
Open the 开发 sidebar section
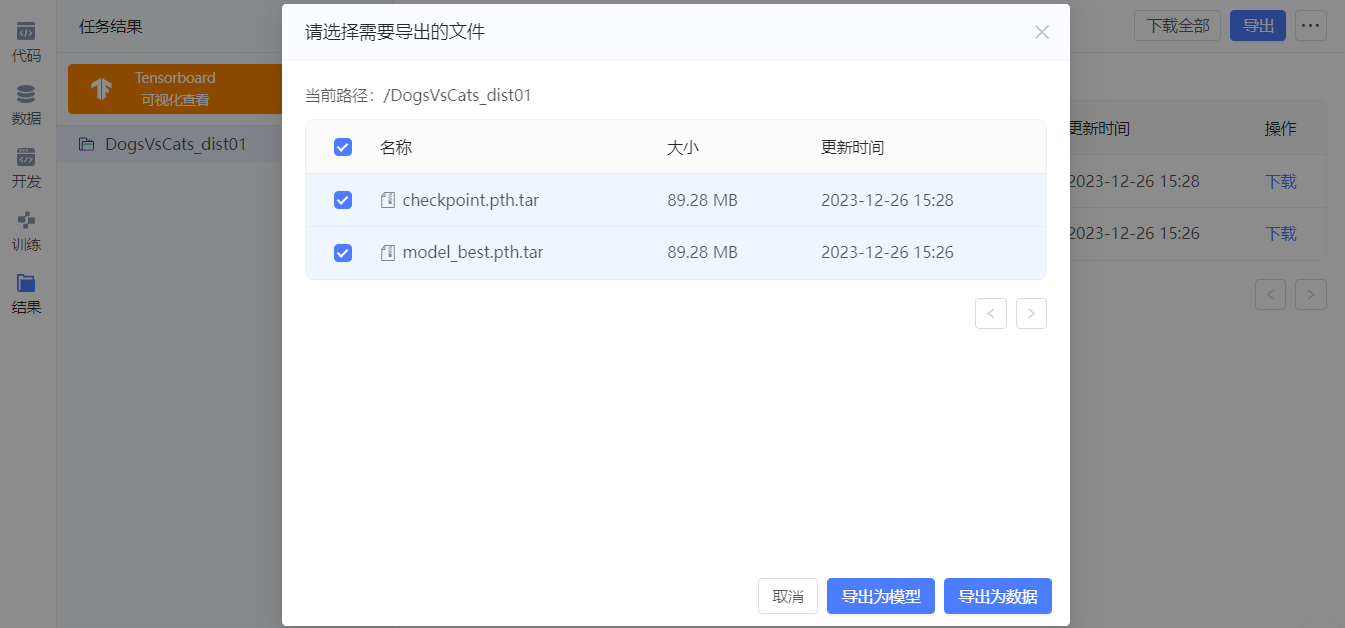[x=27, y=168]
